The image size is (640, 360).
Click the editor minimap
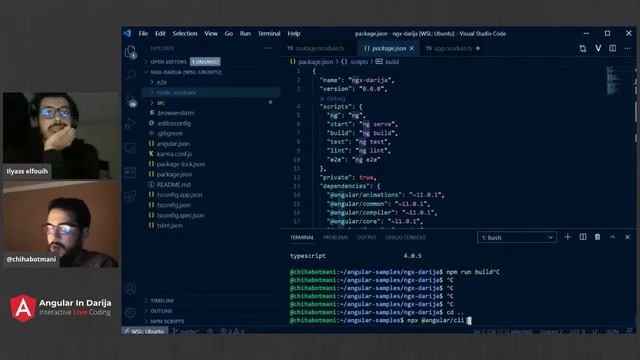coord(614,80)
